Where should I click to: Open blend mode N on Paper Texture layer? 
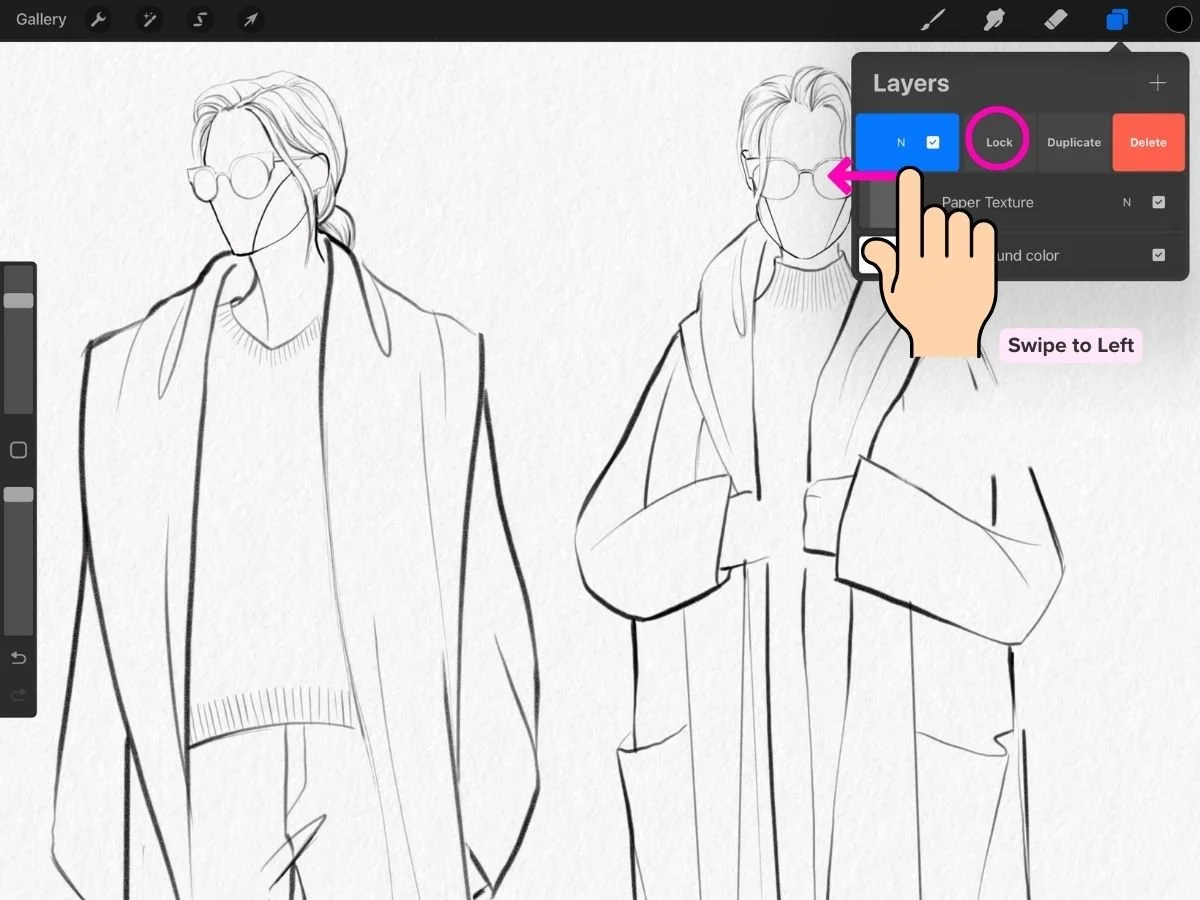click(1127, 202)
